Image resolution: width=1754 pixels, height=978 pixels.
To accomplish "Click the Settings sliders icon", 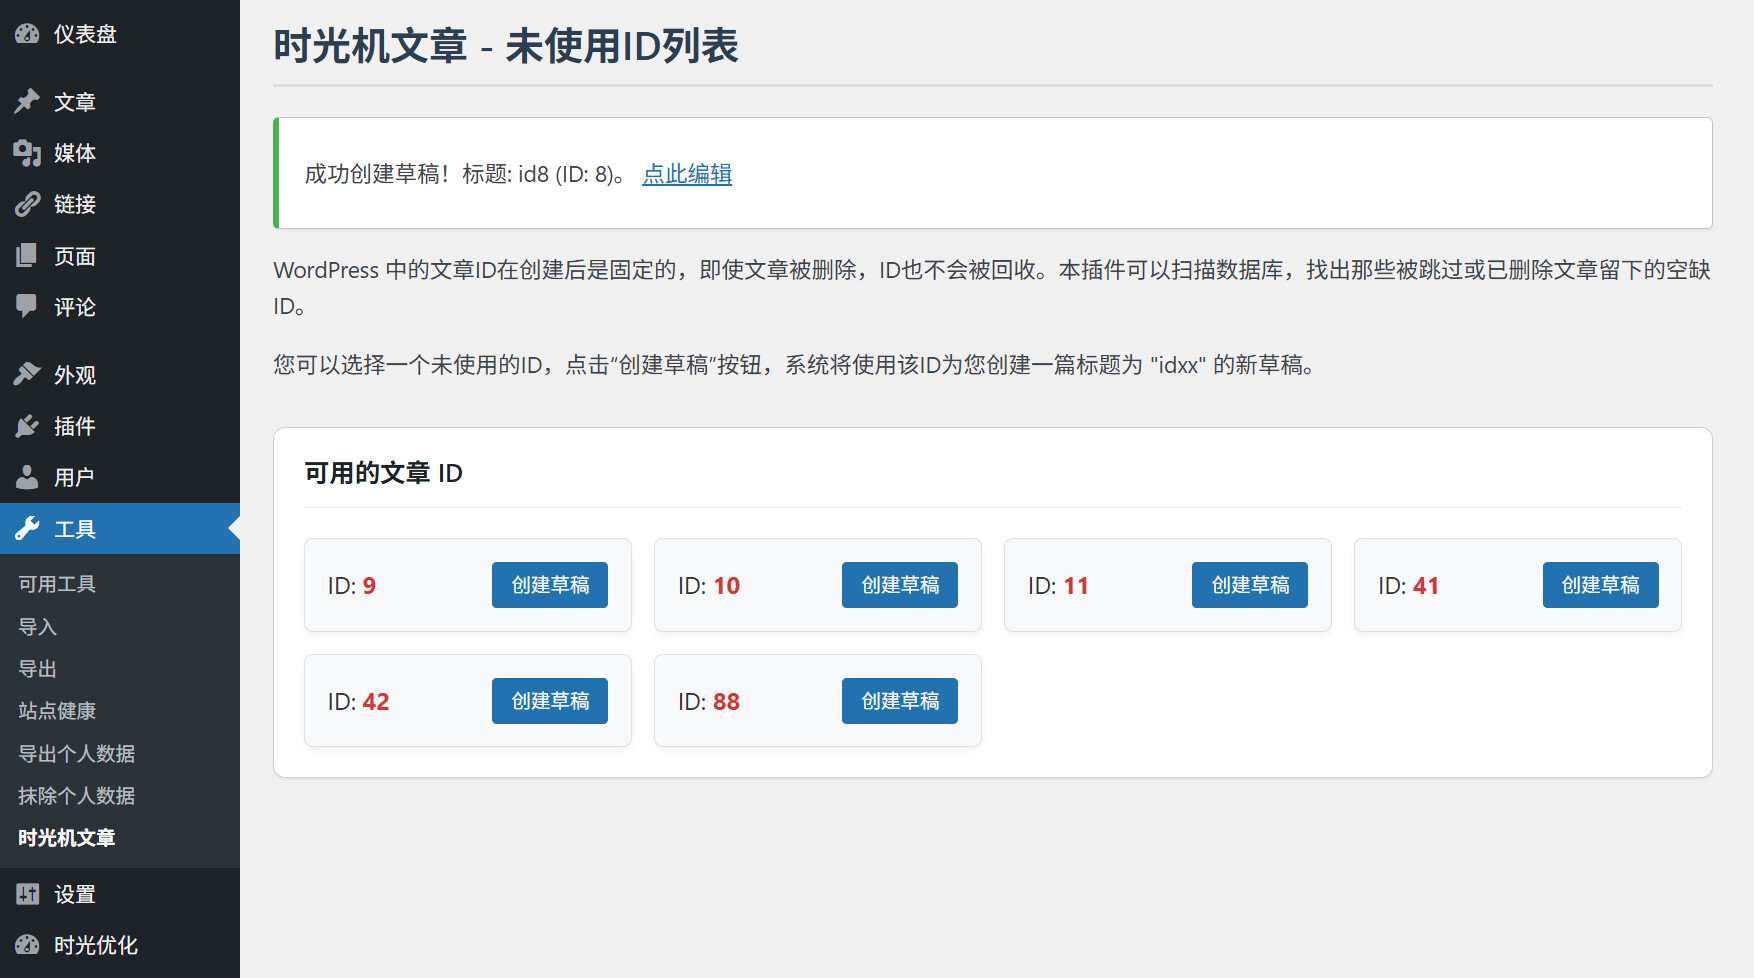I will point(27,894).
